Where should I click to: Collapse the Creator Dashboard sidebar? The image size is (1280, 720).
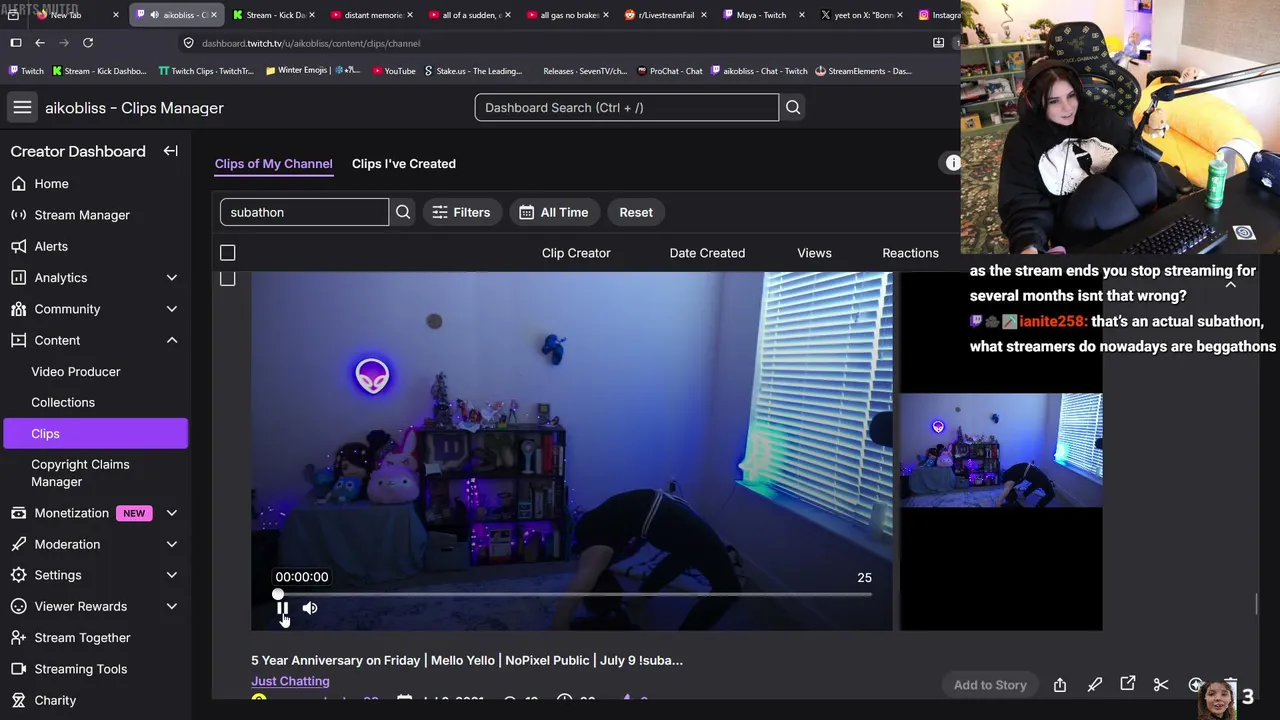pyautogui.click(x=171, y=151)
